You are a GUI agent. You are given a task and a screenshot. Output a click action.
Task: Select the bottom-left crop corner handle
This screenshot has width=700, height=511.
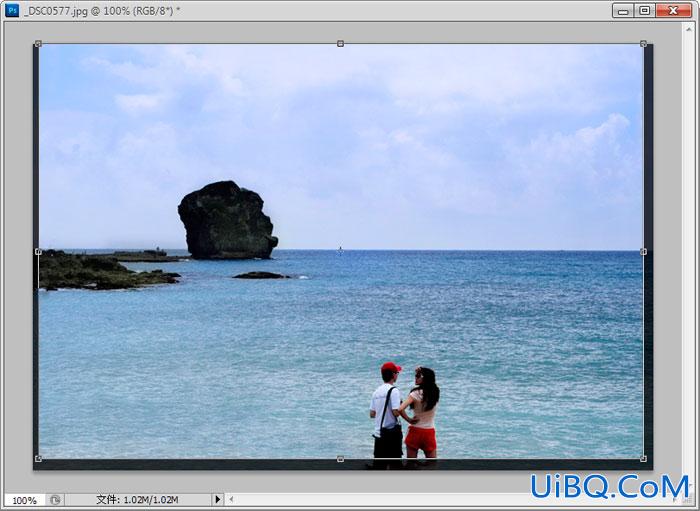[38, 459]
